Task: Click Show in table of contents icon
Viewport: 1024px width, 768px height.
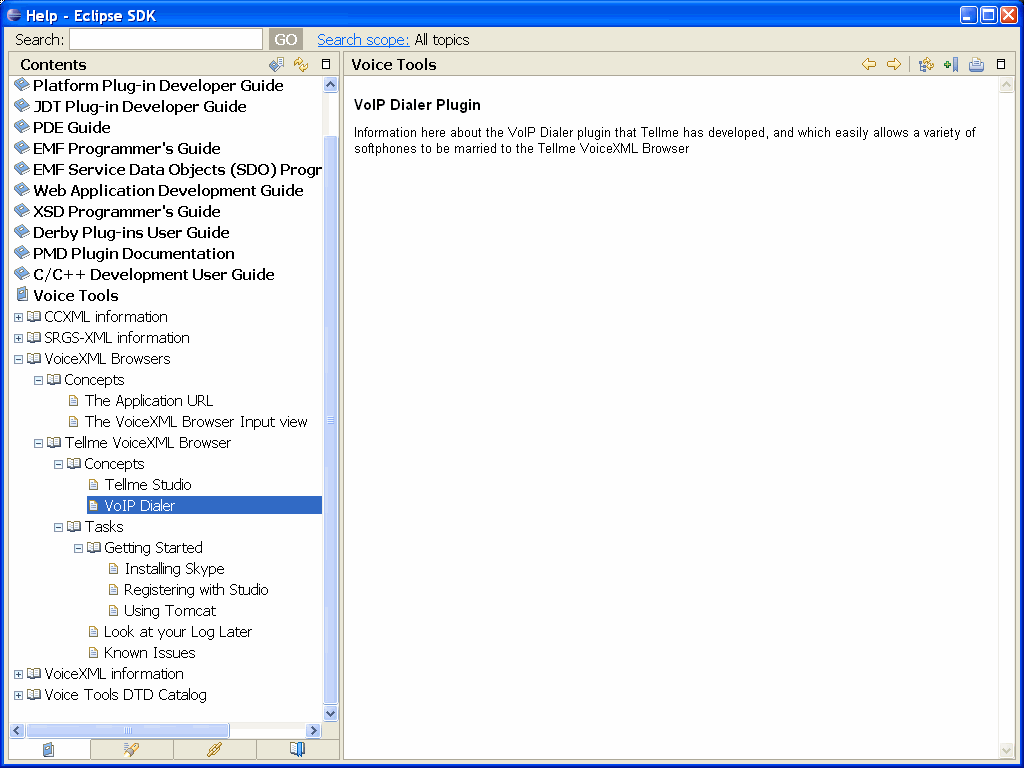Action: [x=926, y=64]
